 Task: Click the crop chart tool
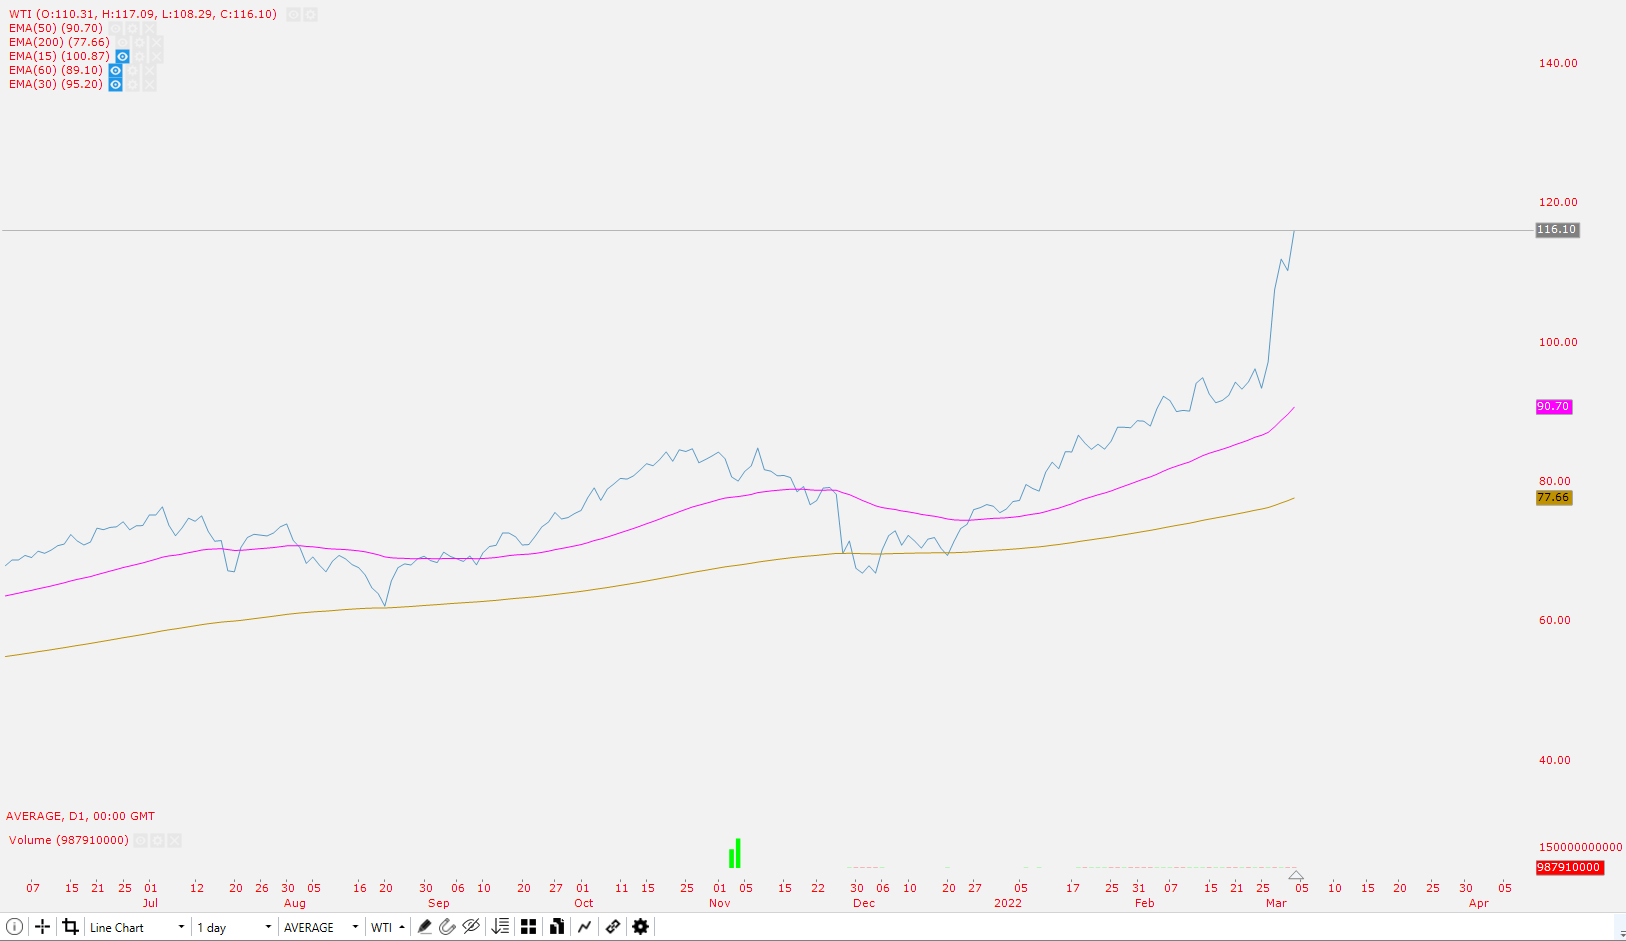(x=70, y=927)
